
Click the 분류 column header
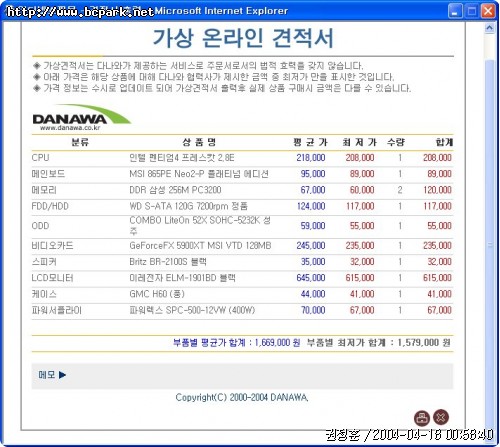coord(80,142)
